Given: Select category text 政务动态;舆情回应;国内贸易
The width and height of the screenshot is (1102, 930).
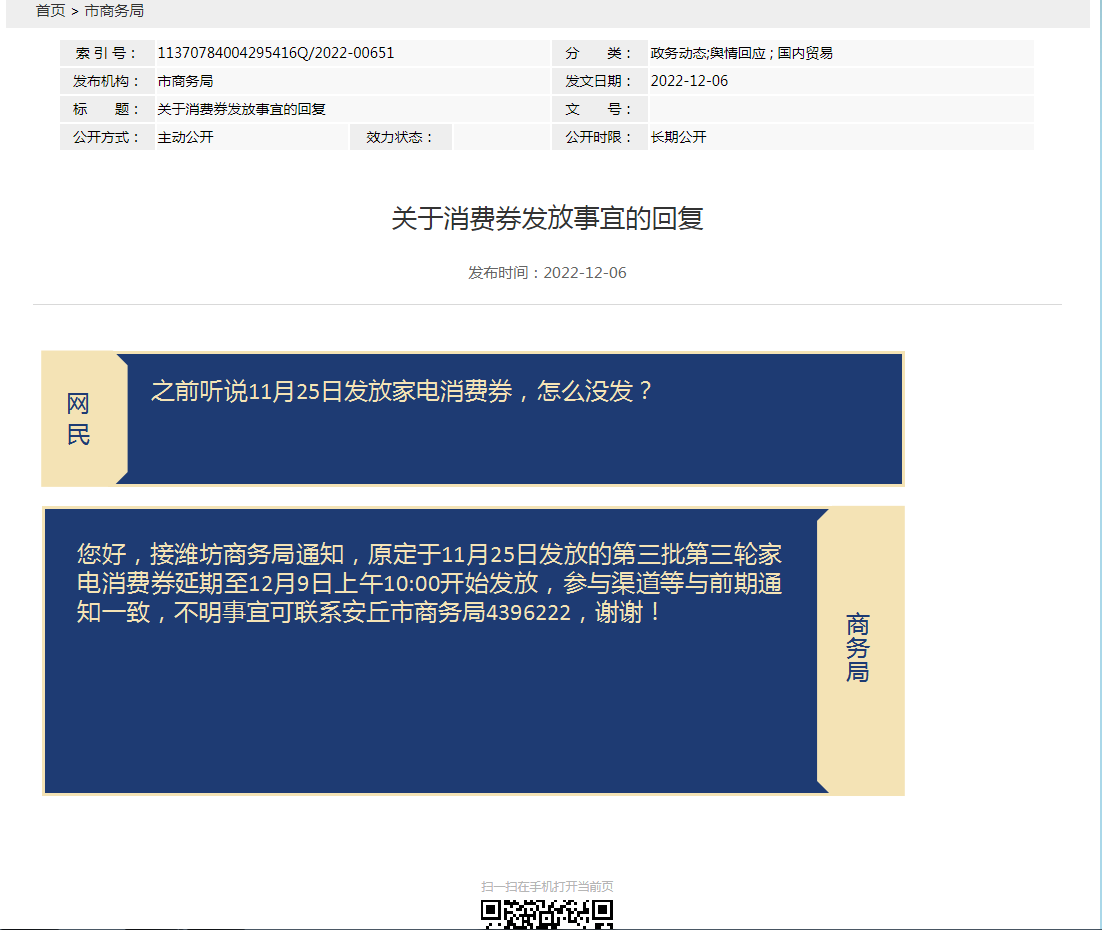Looking at the screenshot, I should click(741, 53).
